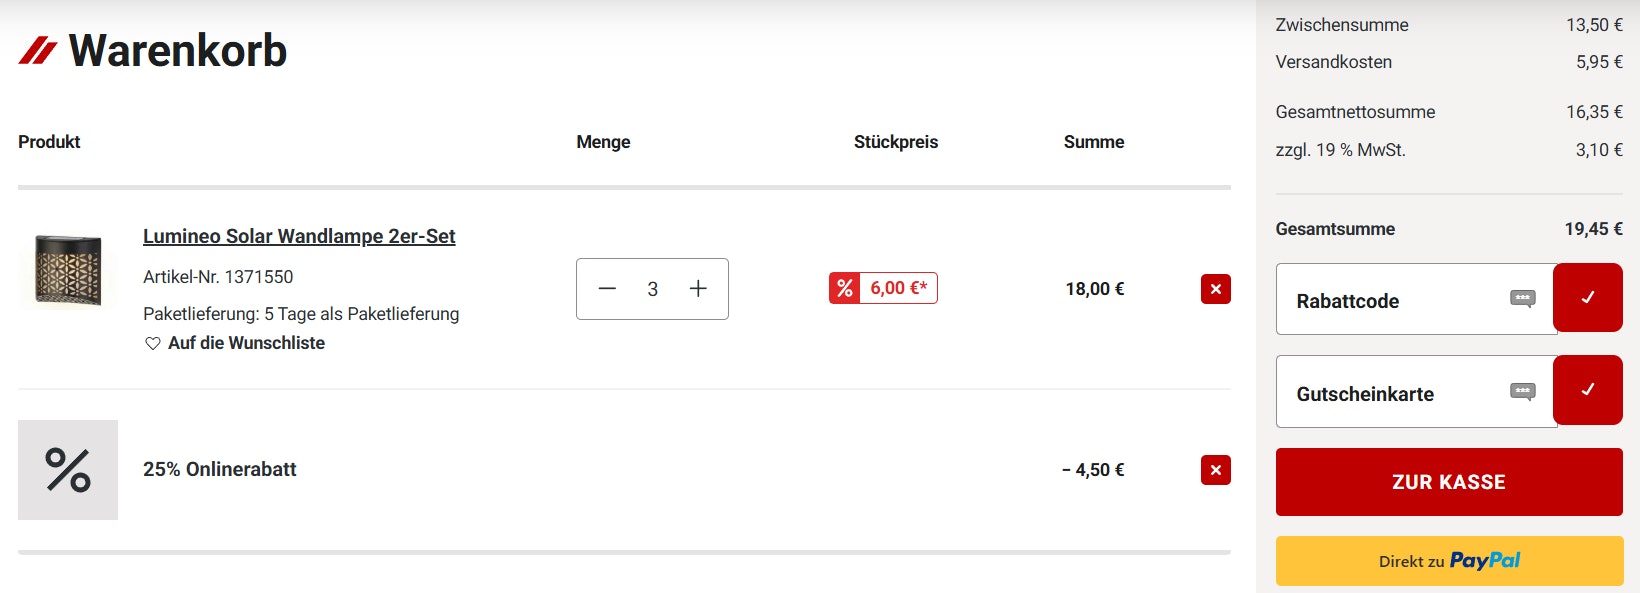The image size is (1640, 593).
Task: Click the heart wishlist icon
Action: [x=153, y=344]
